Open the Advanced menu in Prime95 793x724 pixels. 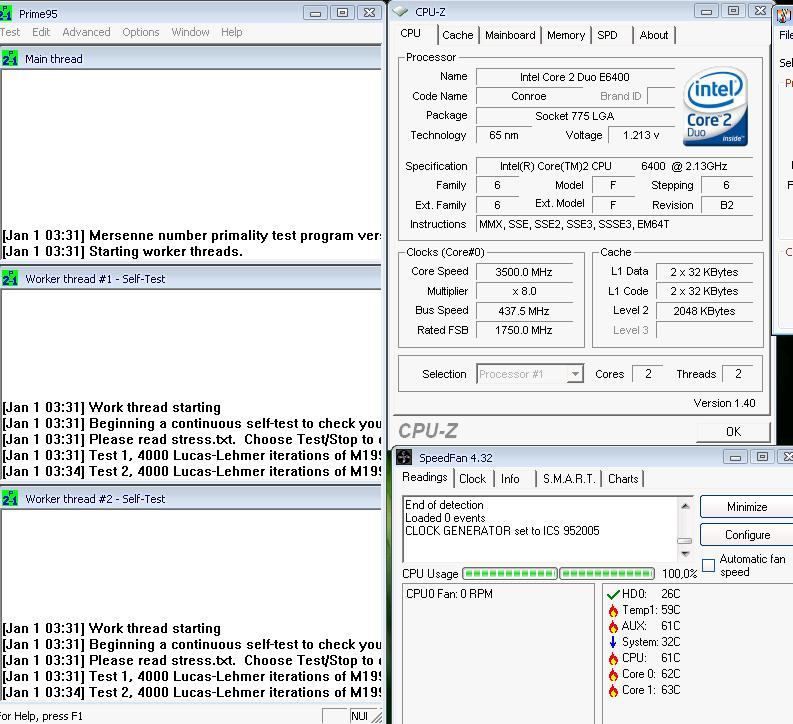[86, 32]
